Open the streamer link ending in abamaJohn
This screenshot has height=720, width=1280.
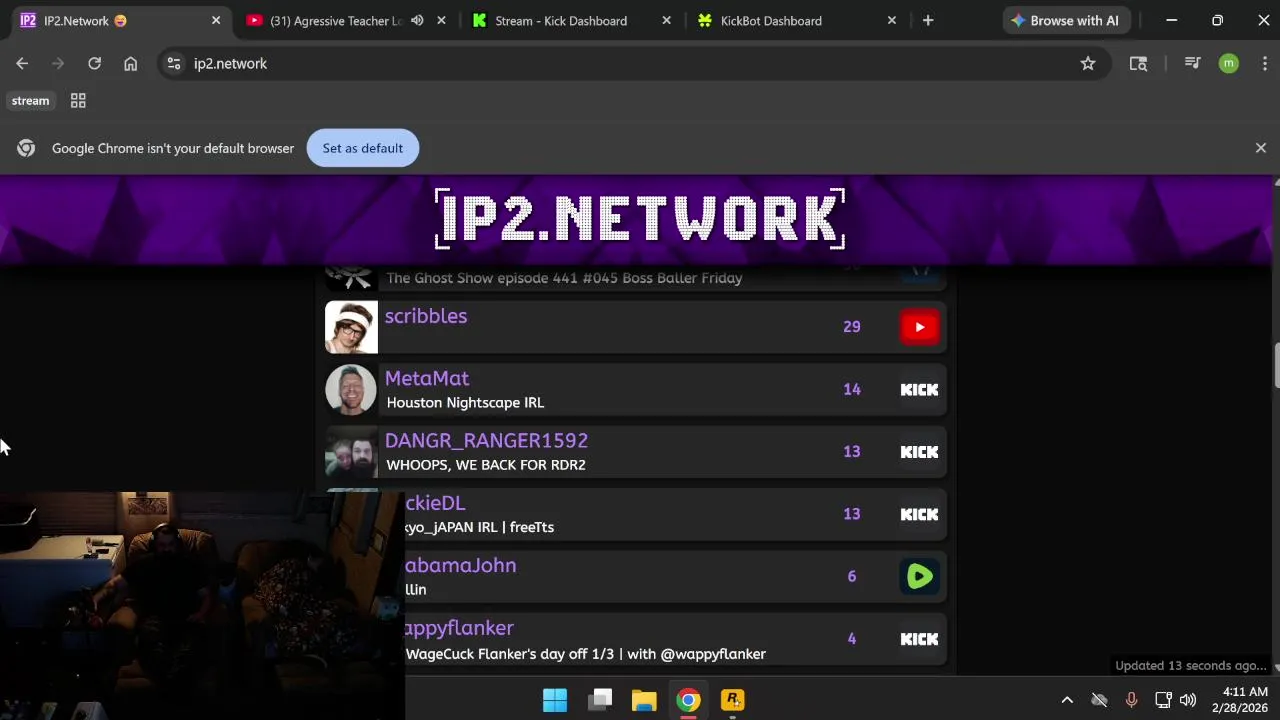point(461,565)
